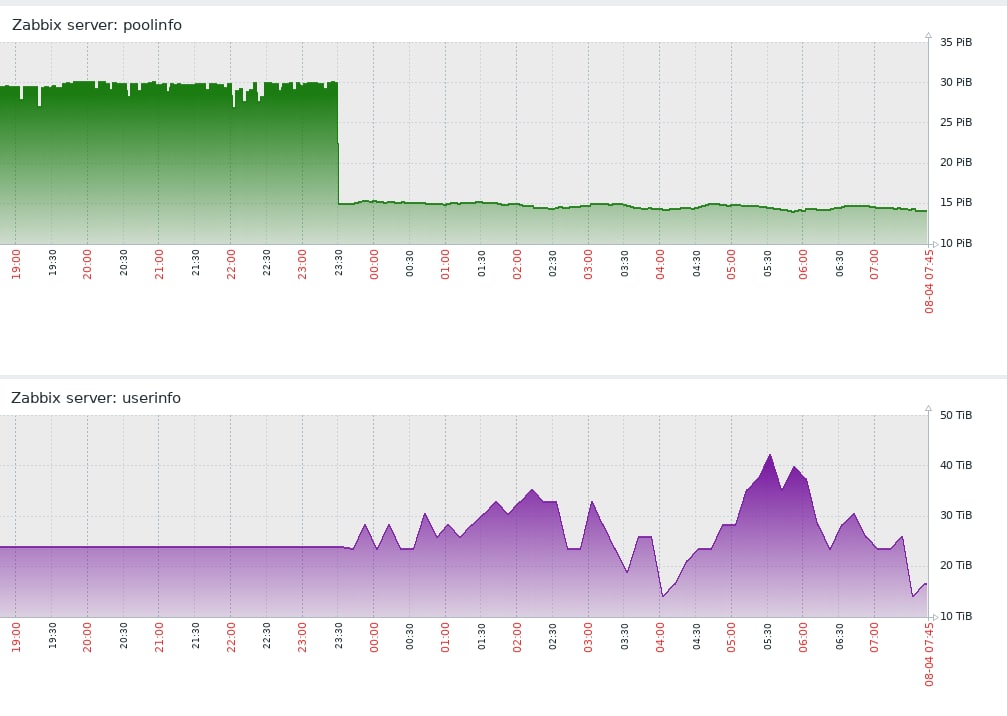This screenshot has height=716, width=1007.
Task: Click 04:30 time label under poolinfo graph
Action: pyautogui.click(x=696, y=263)
